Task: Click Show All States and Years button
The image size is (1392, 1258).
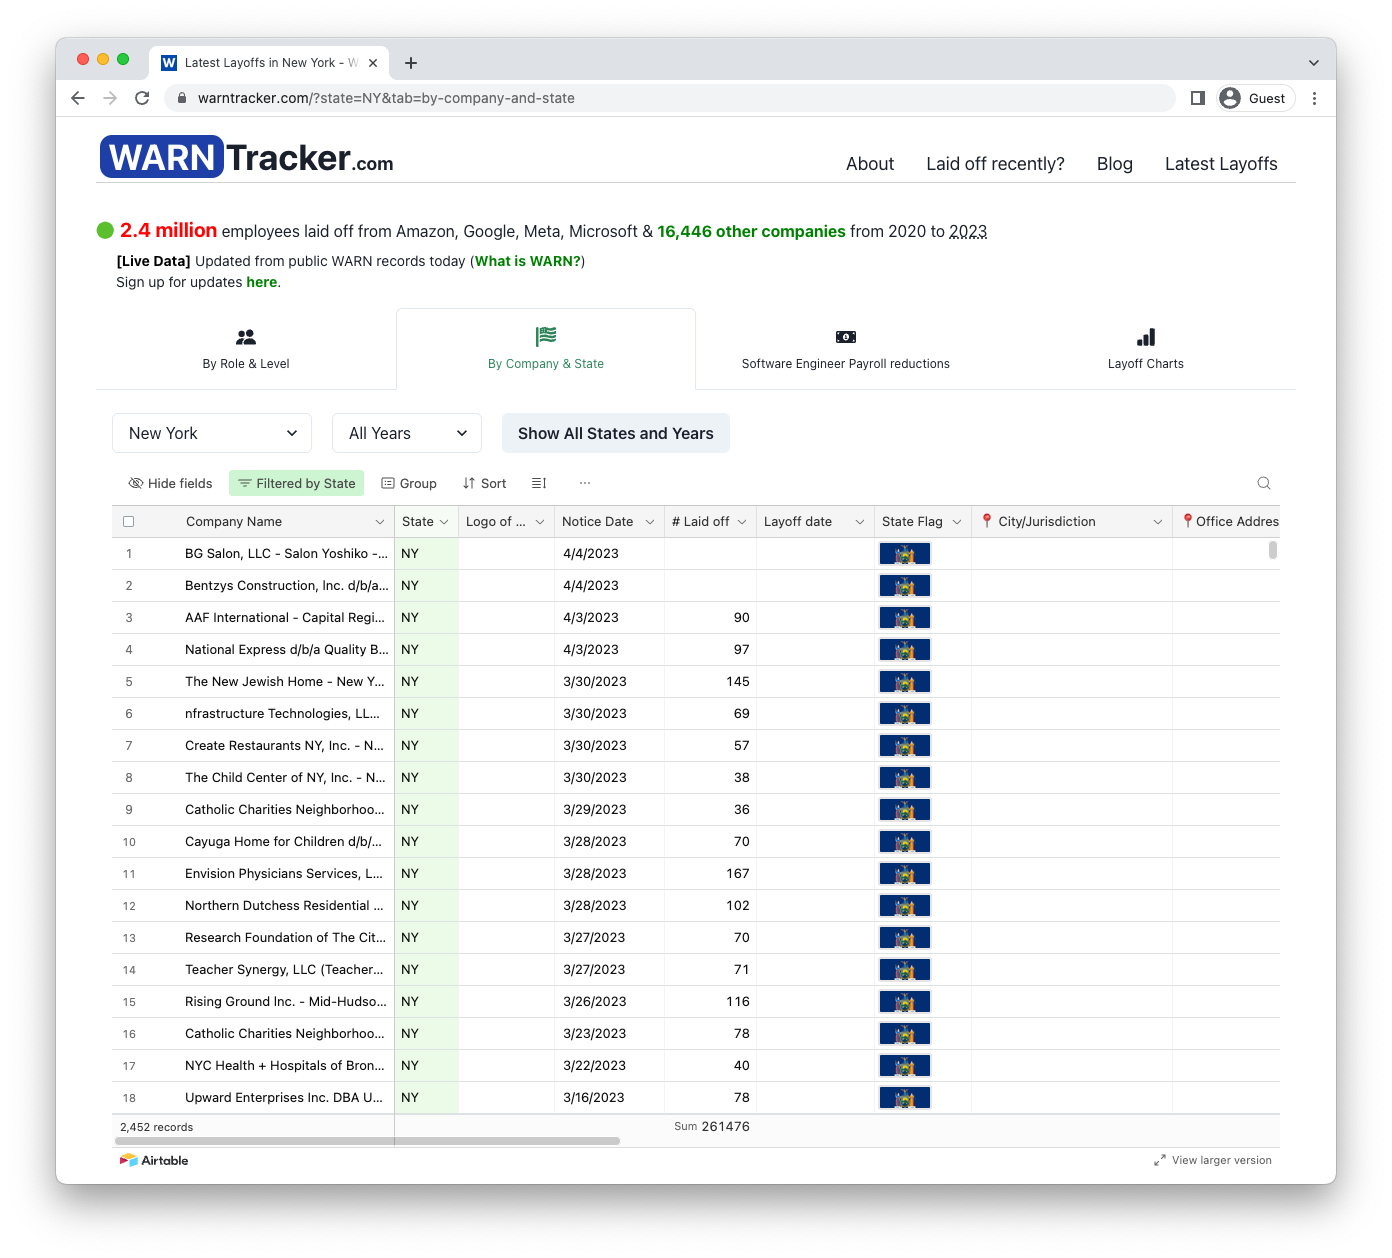Action: point(616,433)
